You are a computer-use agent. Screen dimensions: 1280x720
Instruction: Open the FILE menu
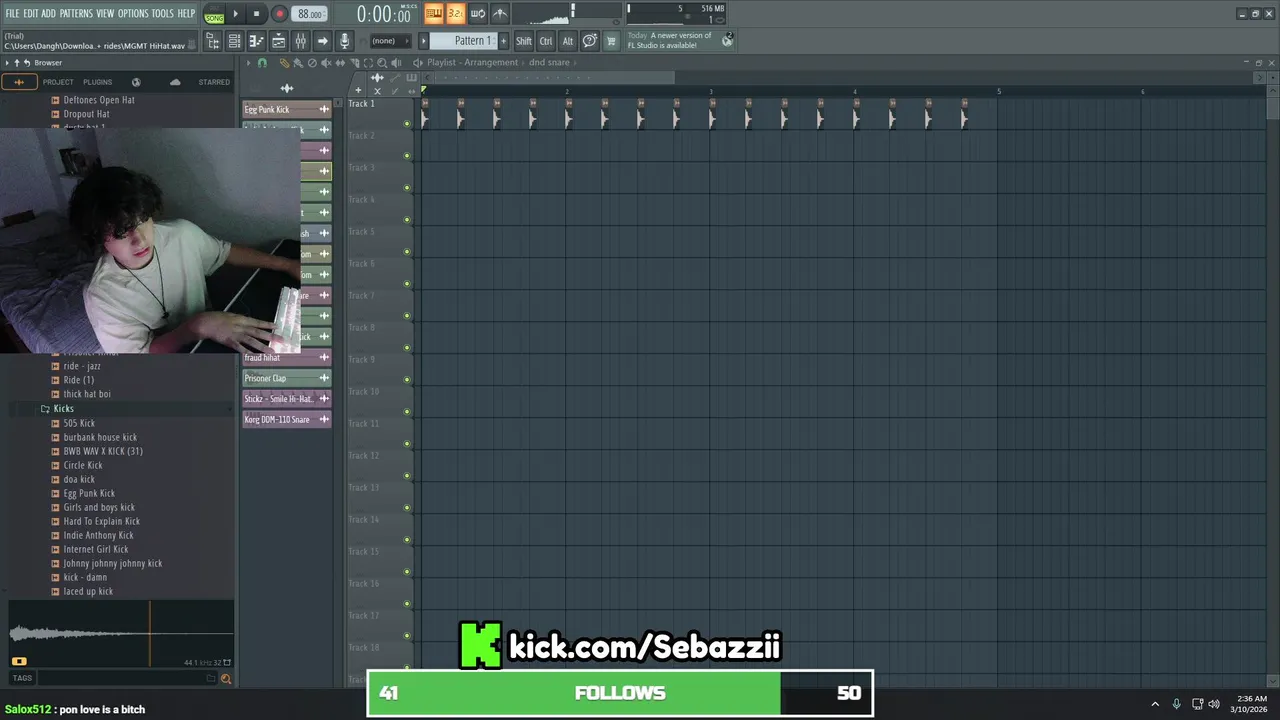(x=12, y=13)
